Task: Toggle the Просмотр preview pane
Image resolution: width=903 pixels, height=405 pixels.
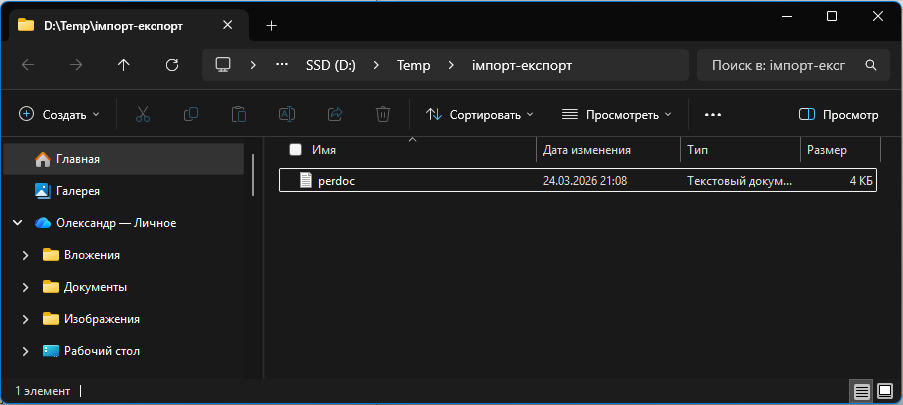Action: click(838, 115)
